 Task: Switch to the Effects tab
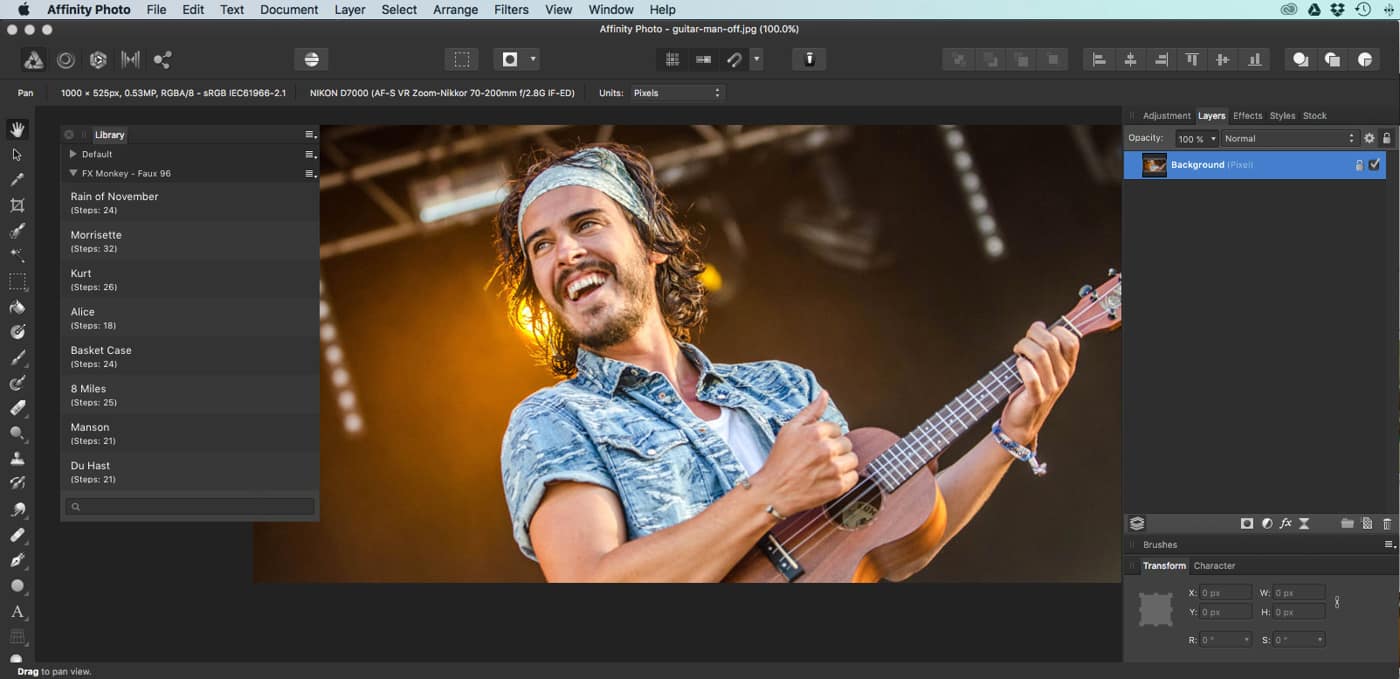click(1247, 115)
